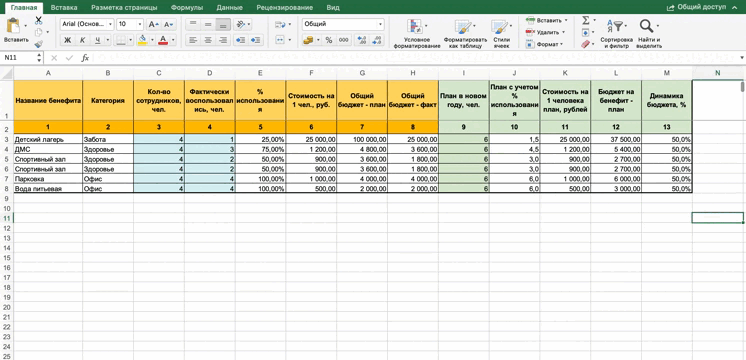746x360 pixels.
Task: Click the text orientation icon
Action: pyautogui.click(x=241, y=24)
